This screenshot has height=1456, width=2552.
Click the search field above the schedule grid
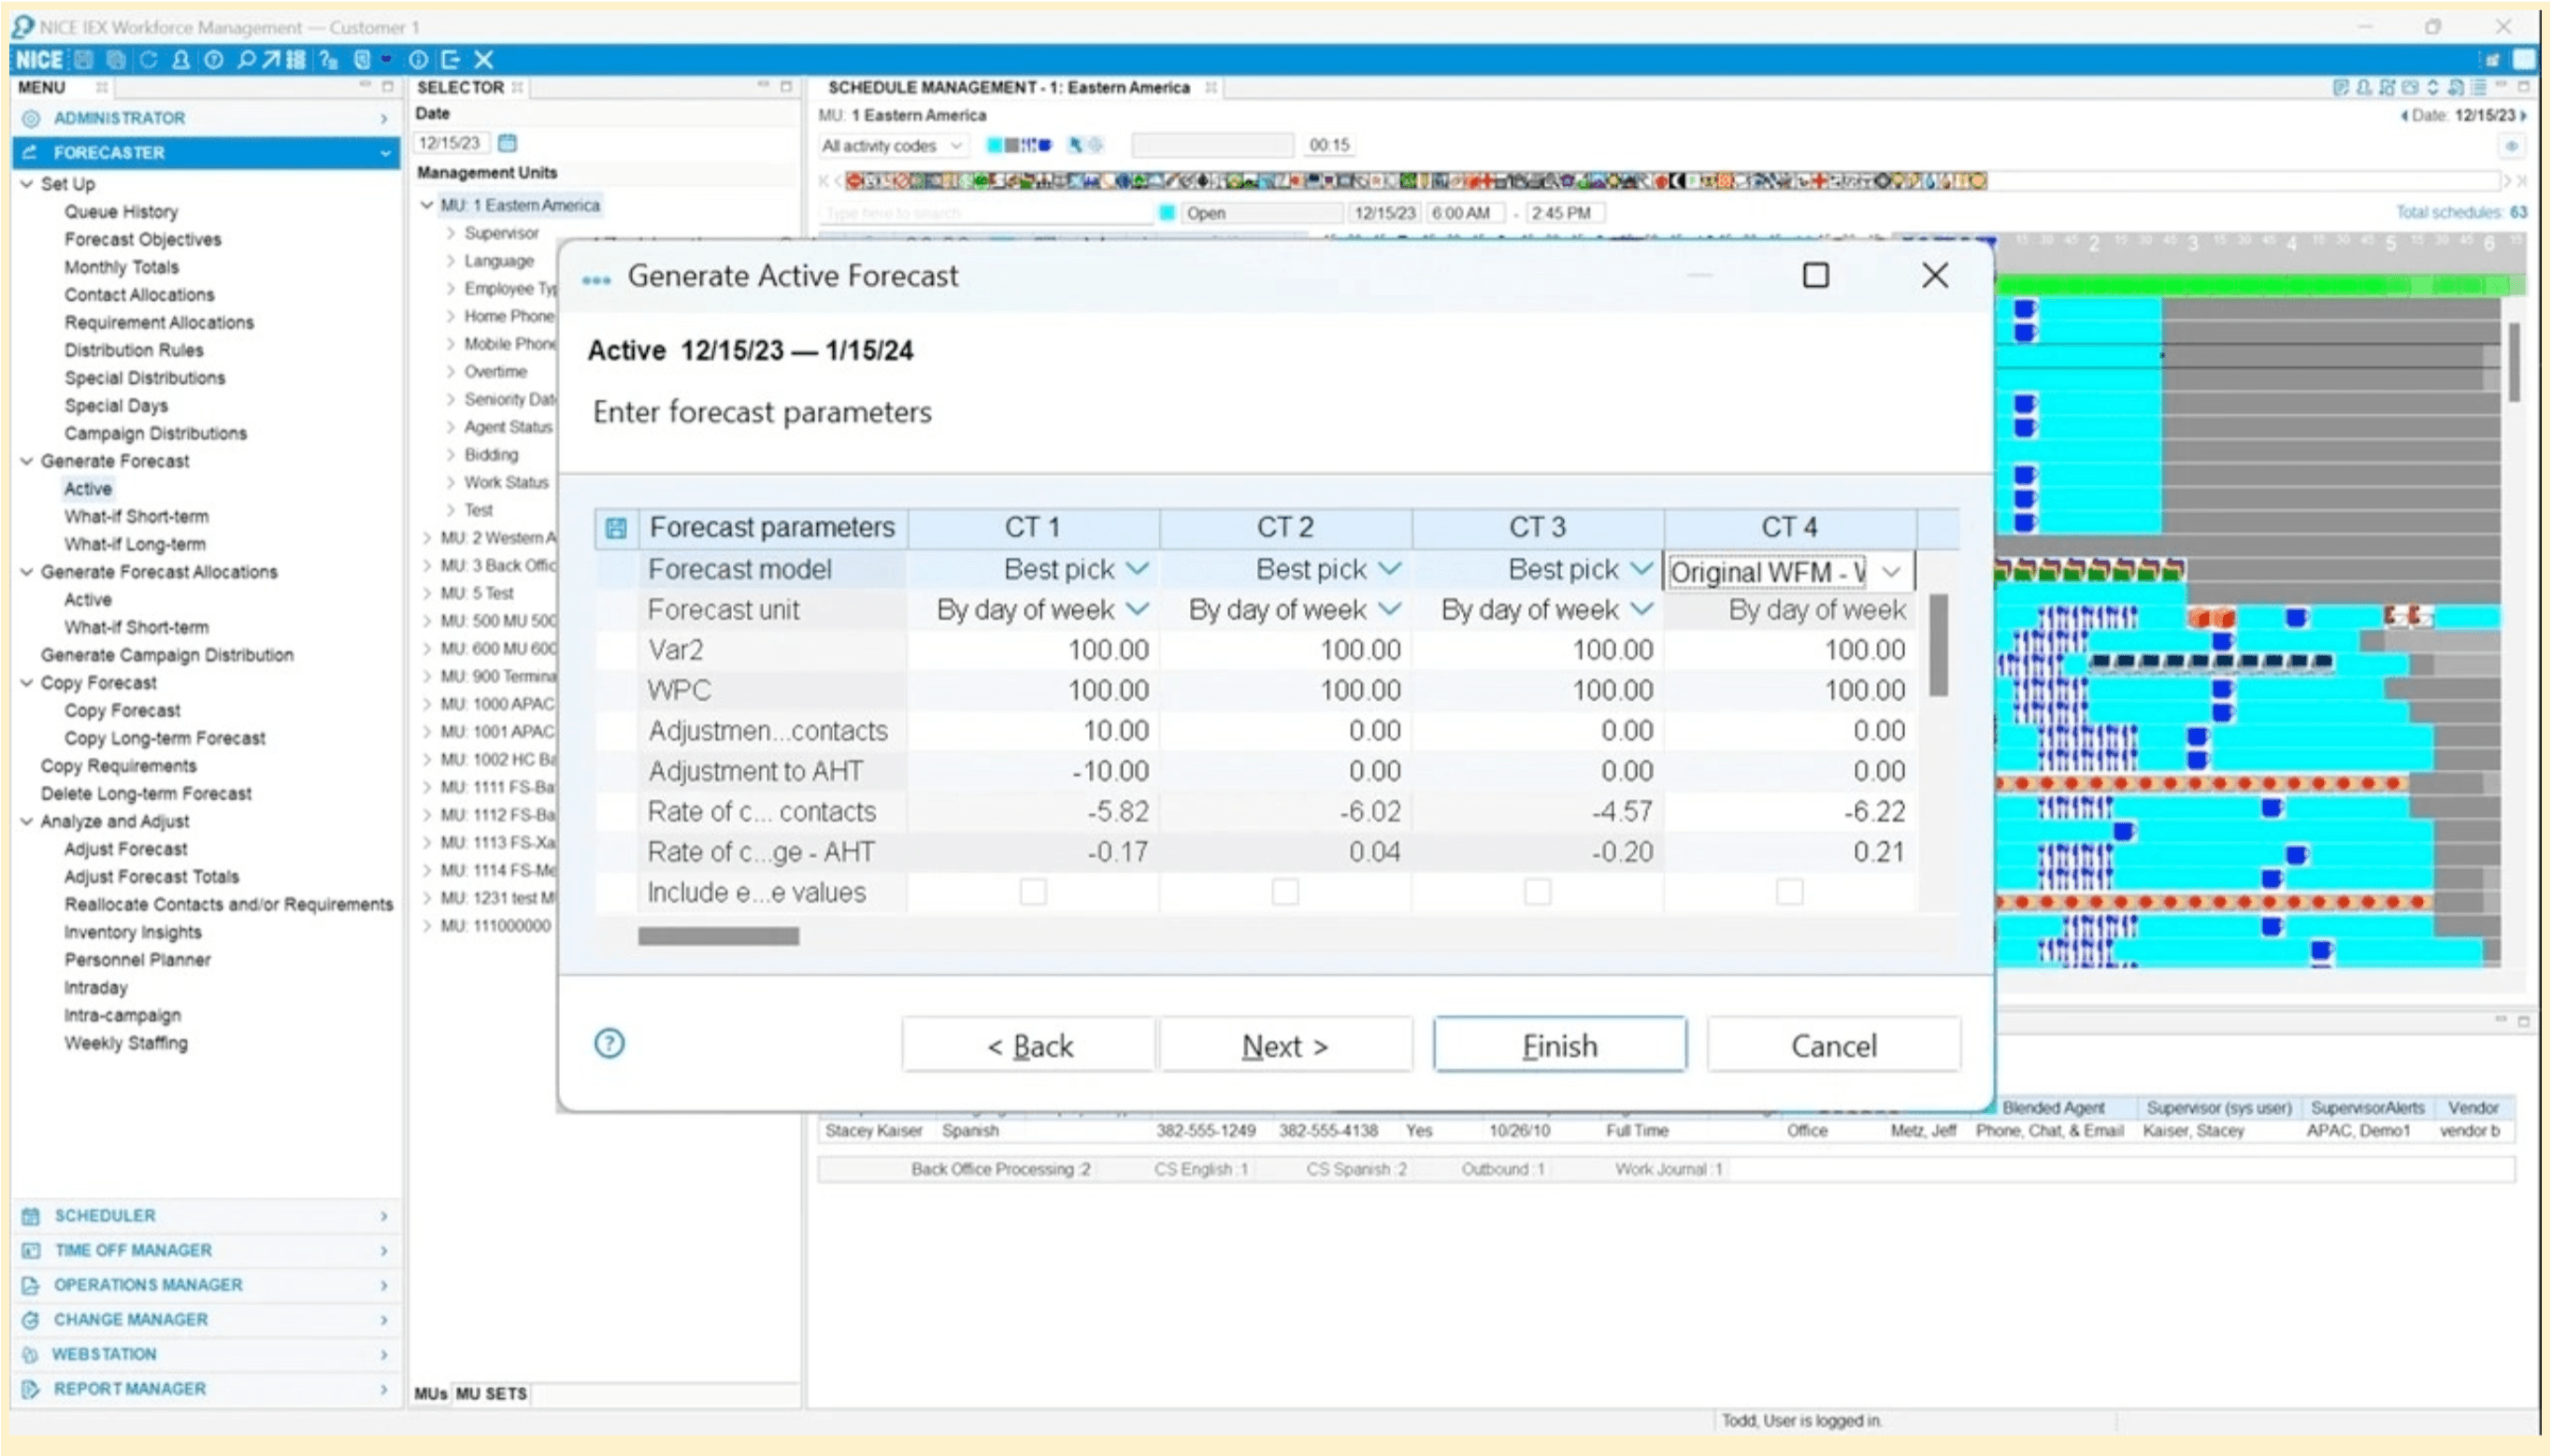pos(985,212)
